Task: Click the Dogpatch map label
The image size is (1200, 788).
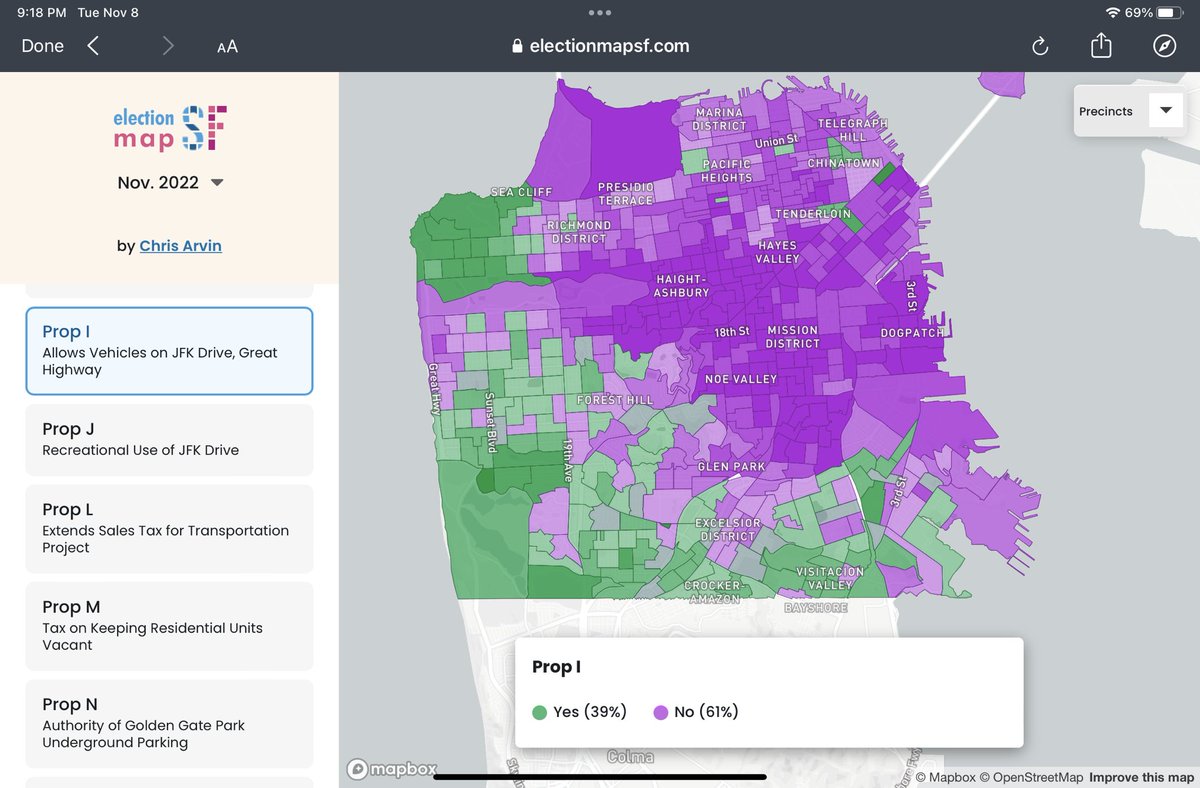Action: click(911, 333)
